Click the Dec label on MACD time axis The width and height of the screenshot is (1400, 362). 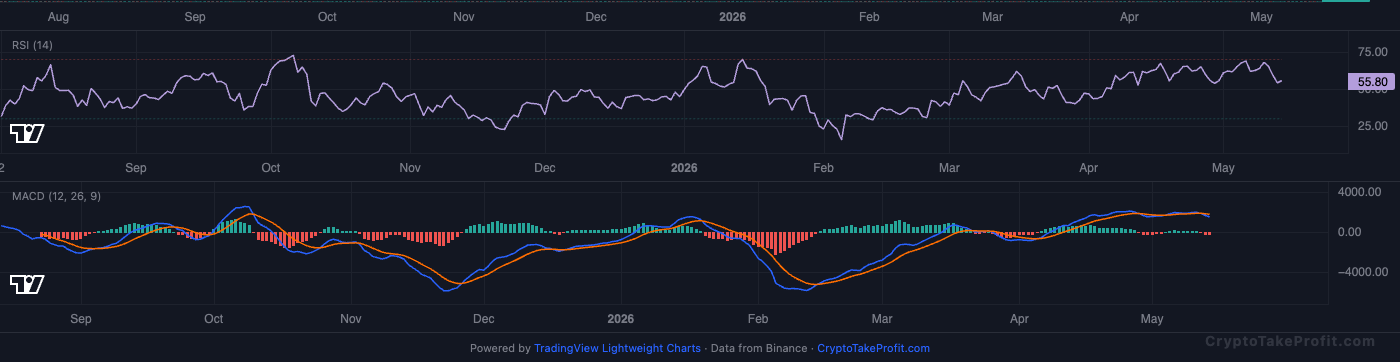tap(483, 320)
